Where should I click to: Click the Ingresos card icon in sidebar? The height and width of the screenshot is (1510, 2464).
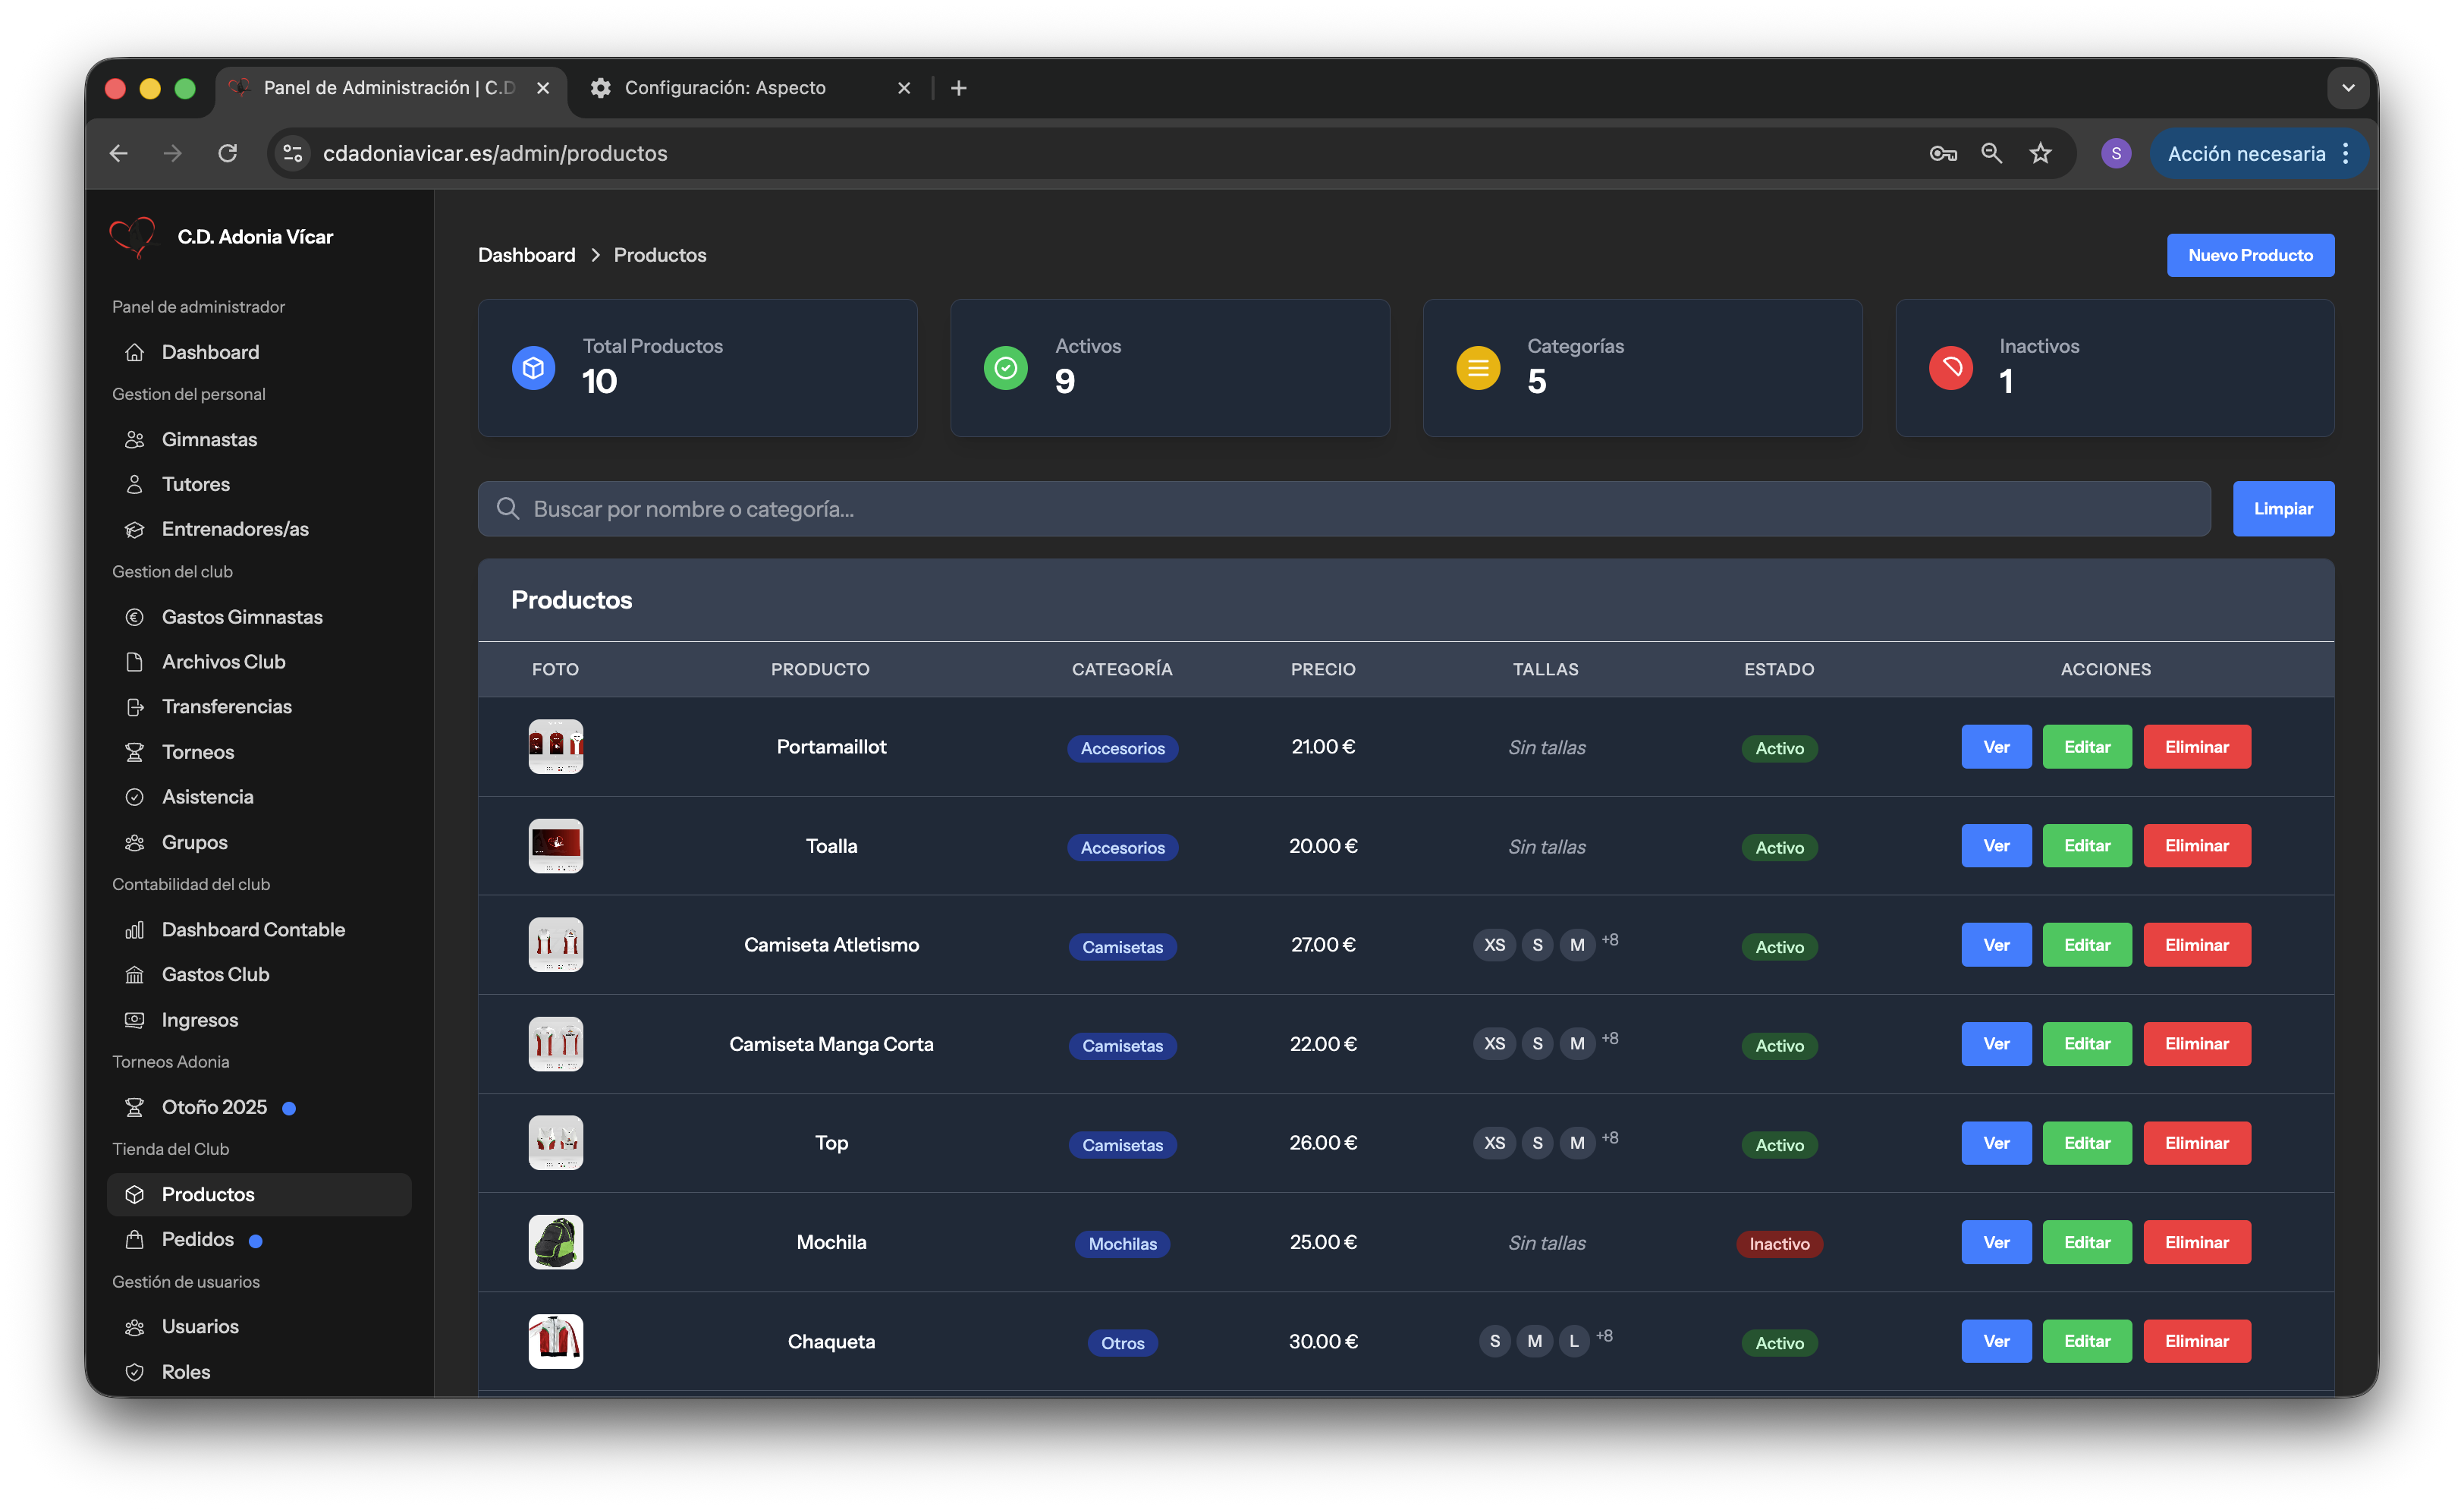point(136,1020)
